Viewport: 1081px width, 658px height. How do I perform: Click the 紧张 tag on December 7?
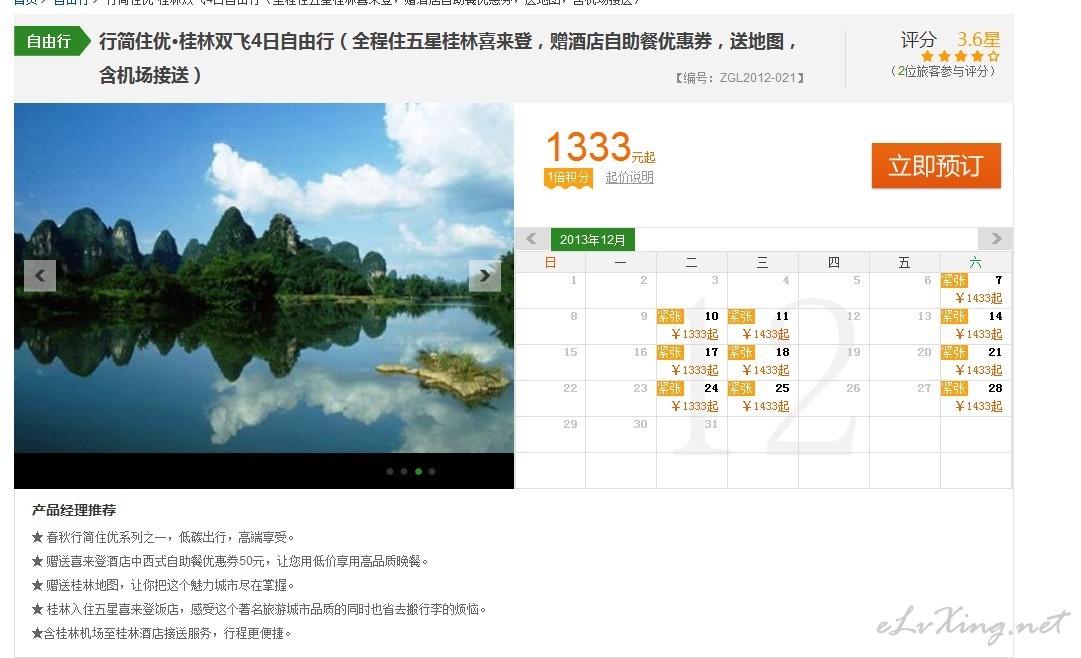tap(954, 281)
